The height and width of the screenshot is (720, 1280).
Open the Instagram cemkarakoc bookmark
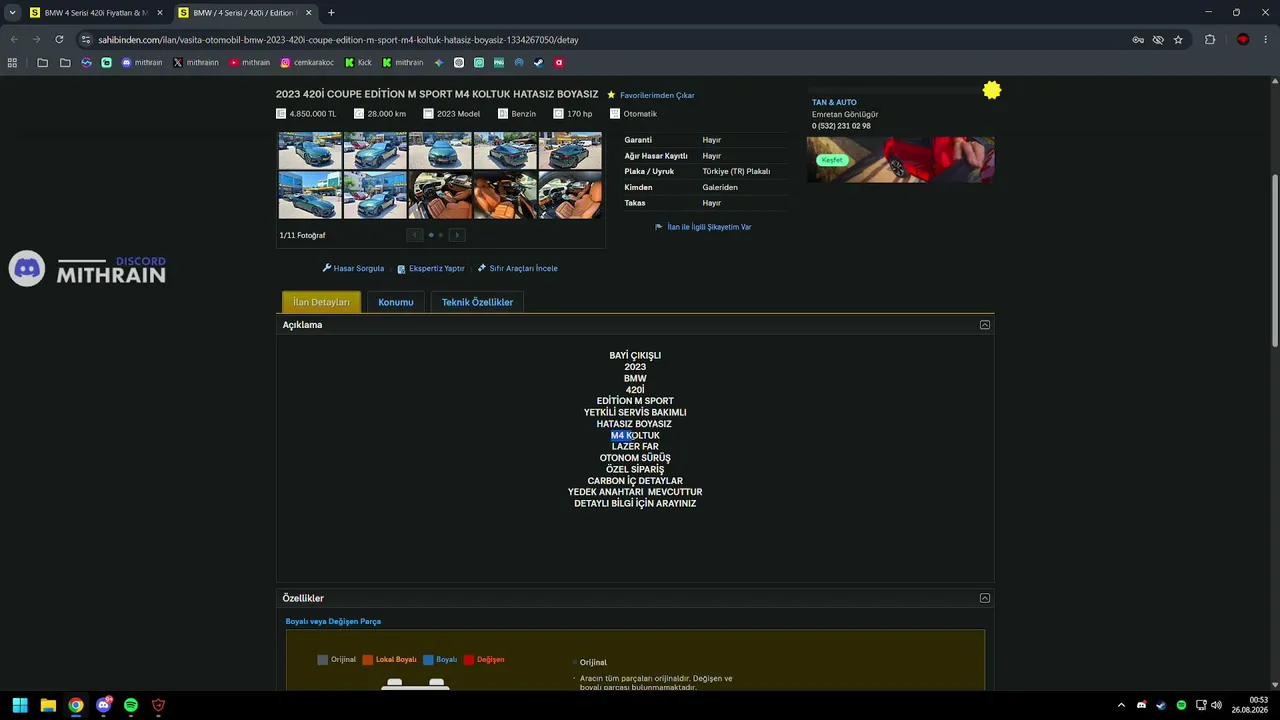307,62
